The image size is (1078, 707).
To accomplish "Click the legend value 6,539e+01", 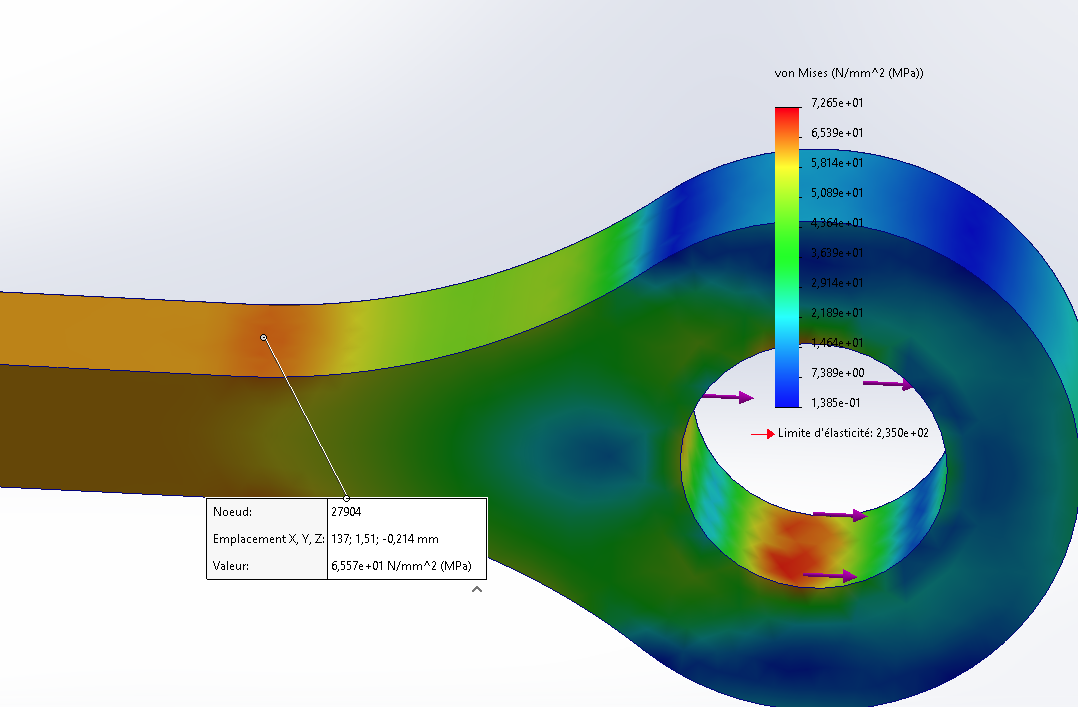I will [837, 133].
